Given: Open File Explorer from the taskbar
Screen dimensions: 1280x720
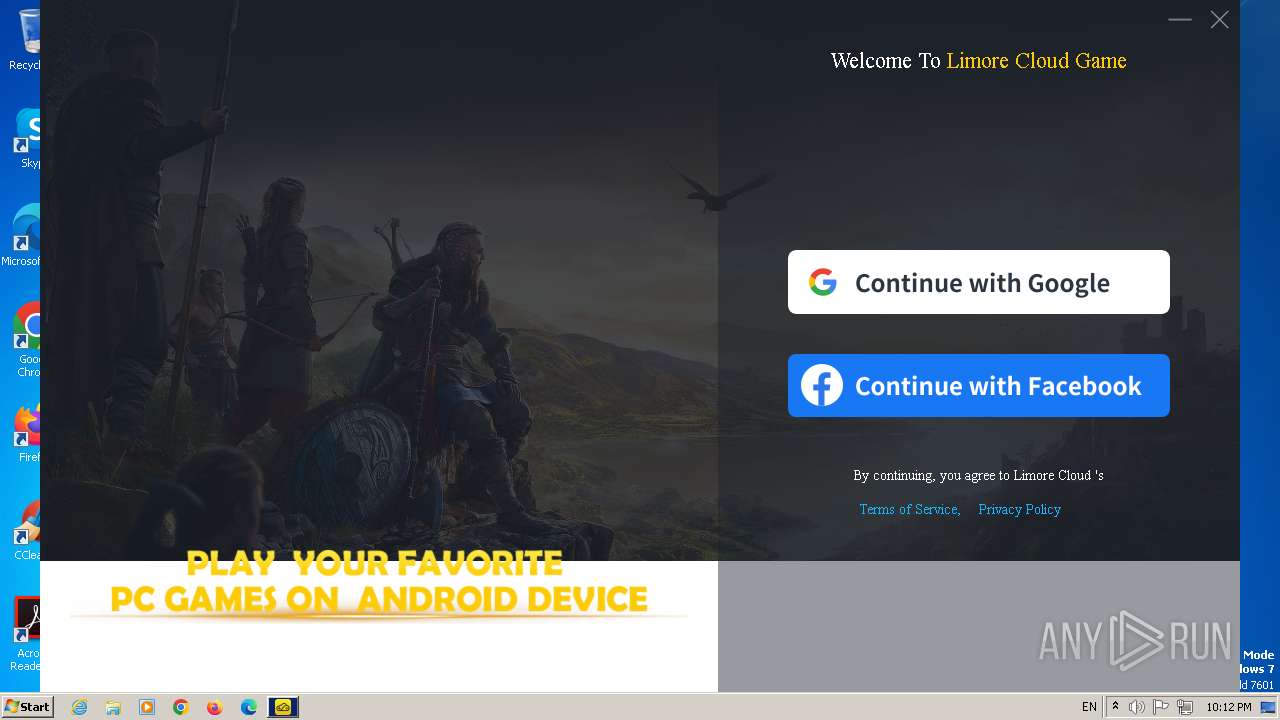Looking at the screenshot, I should click(113, 707).
